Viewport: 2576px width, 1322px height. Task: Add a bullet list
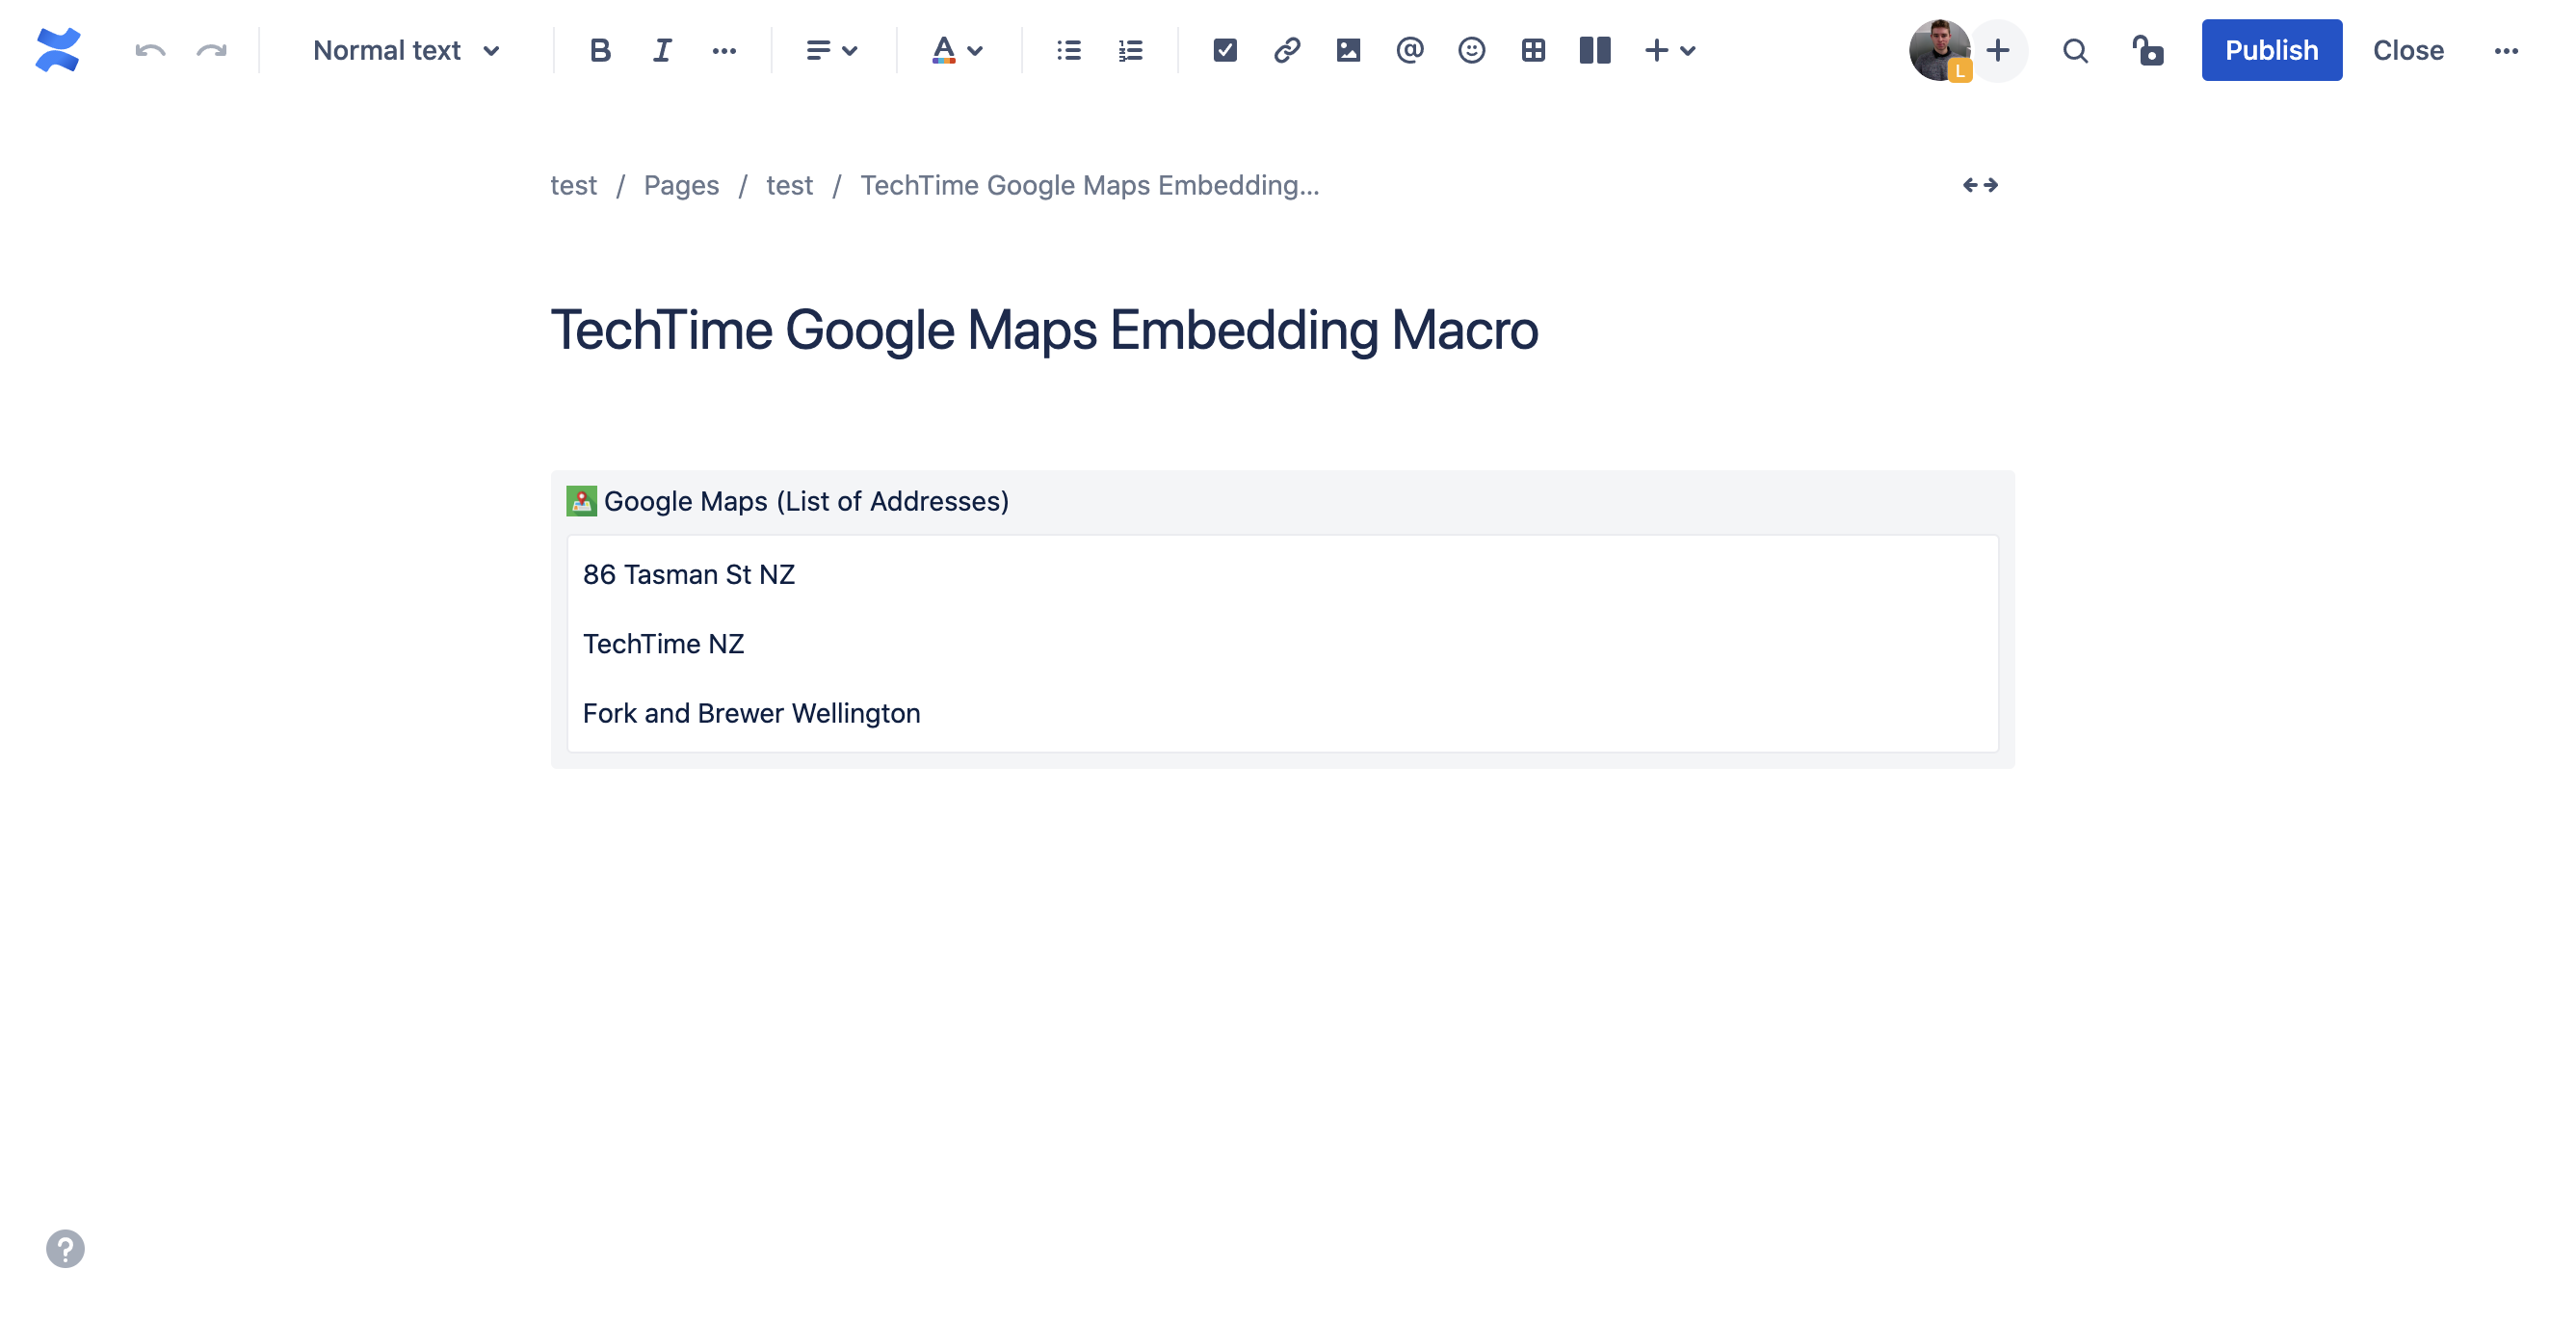(1068, 50)
